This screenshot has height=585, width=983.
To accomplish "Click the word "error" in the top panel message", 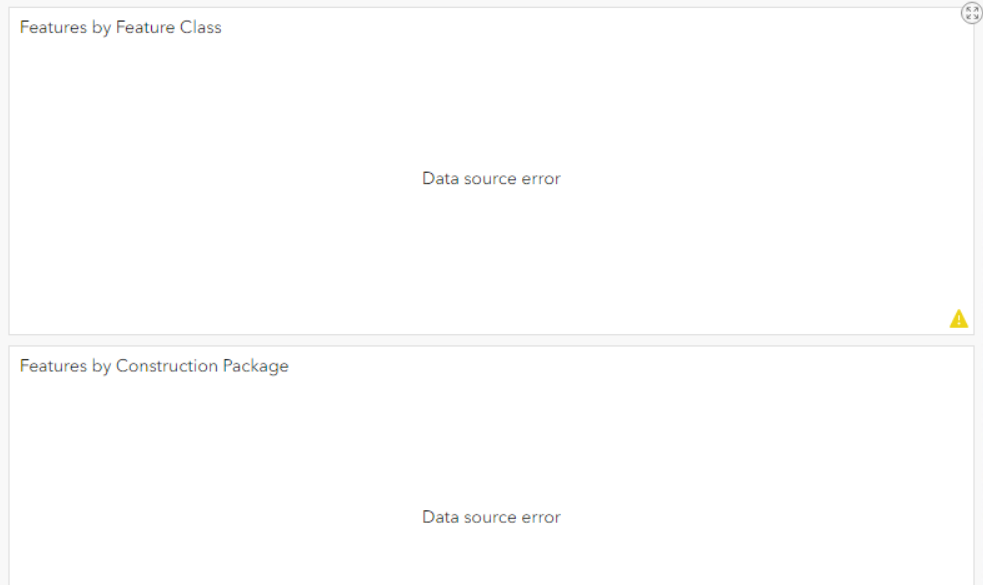I will coord(540,179).
